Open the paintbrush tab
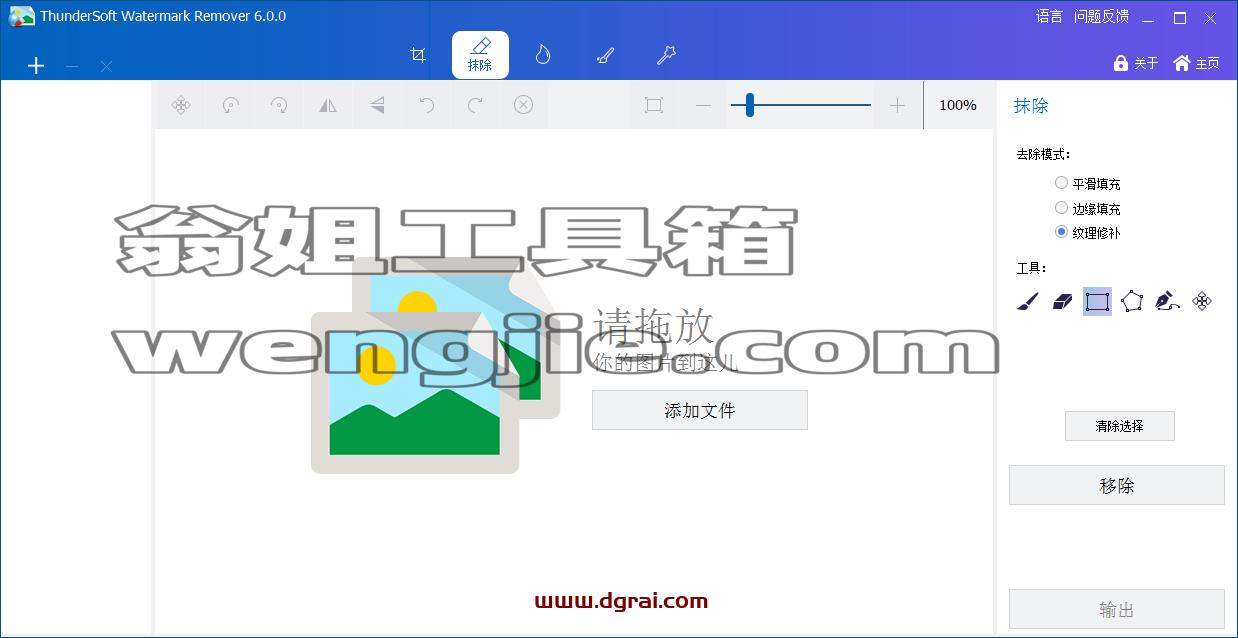1238x638 pixels. click(x=605, y=55)
